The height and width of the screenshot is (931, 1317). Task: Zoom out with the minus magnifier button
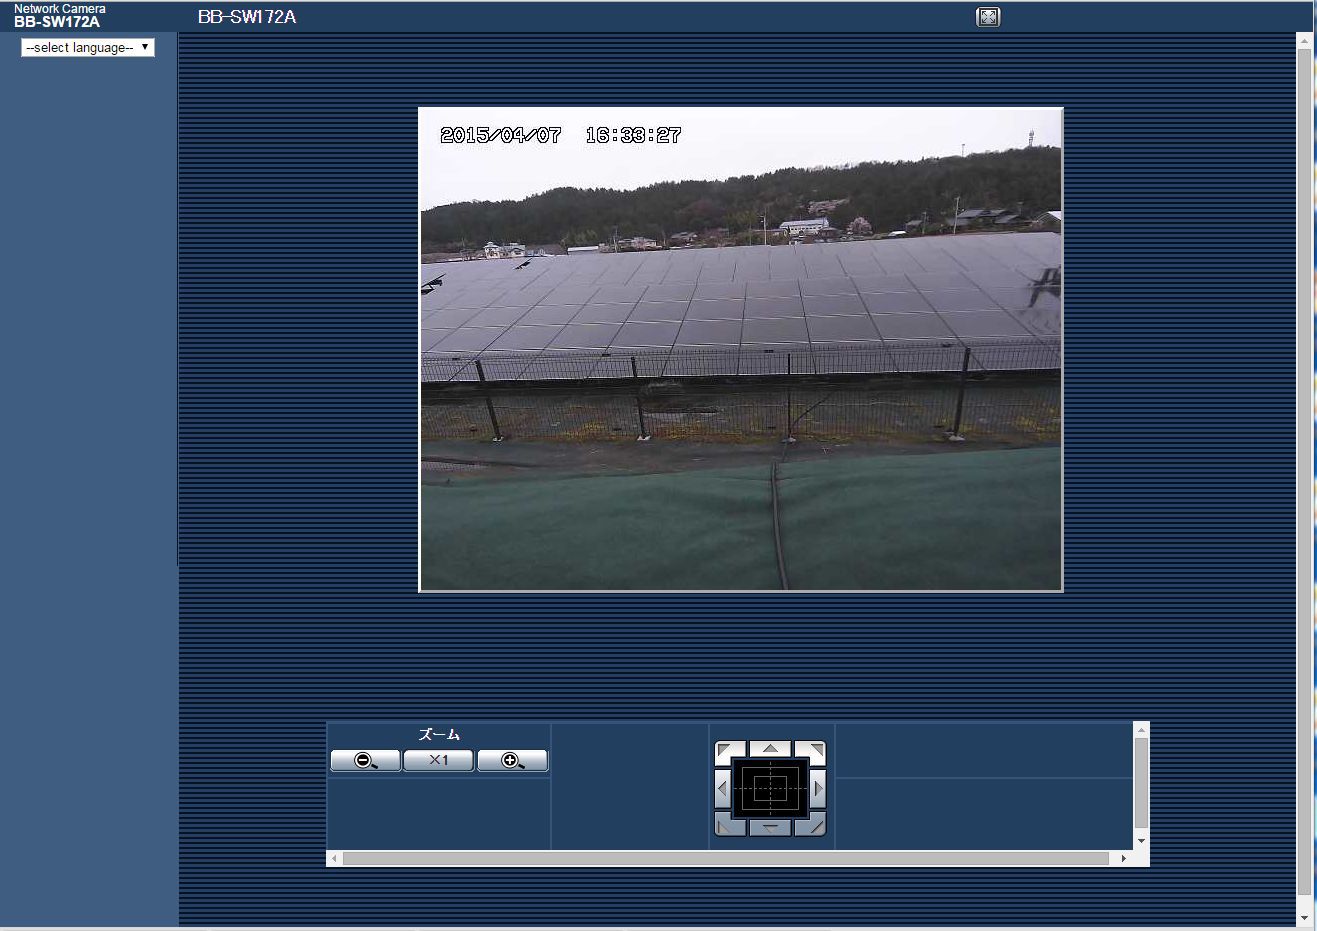(366, 761)
